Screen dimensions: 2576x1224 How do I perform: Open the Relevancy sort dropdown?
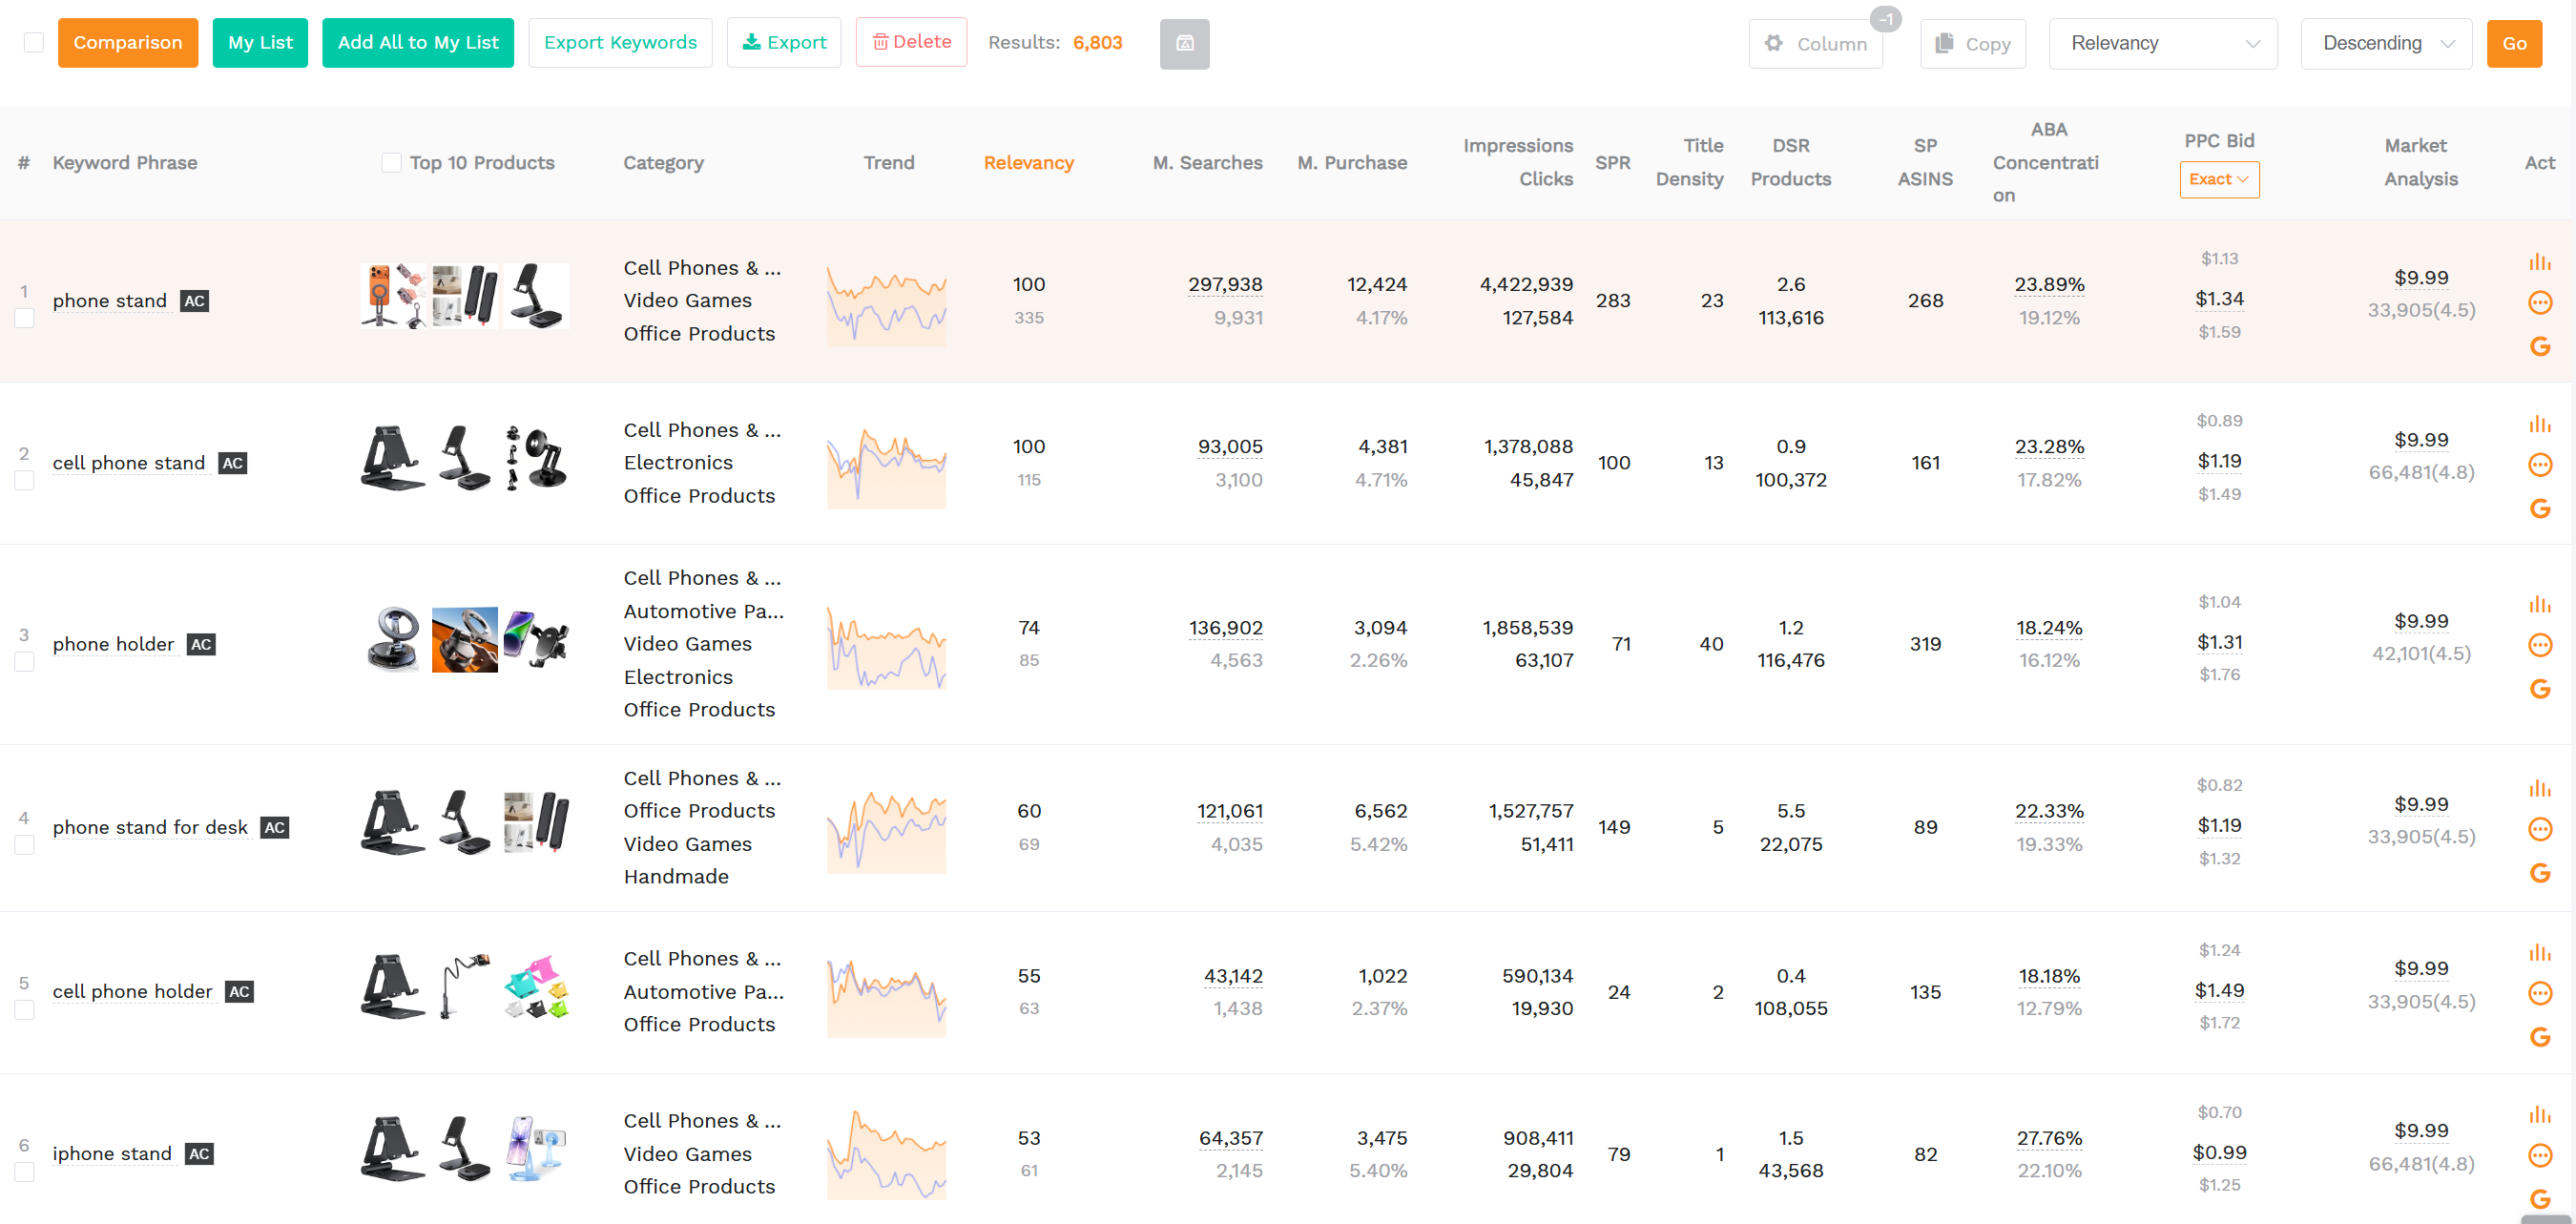(x=2164, y=43)
